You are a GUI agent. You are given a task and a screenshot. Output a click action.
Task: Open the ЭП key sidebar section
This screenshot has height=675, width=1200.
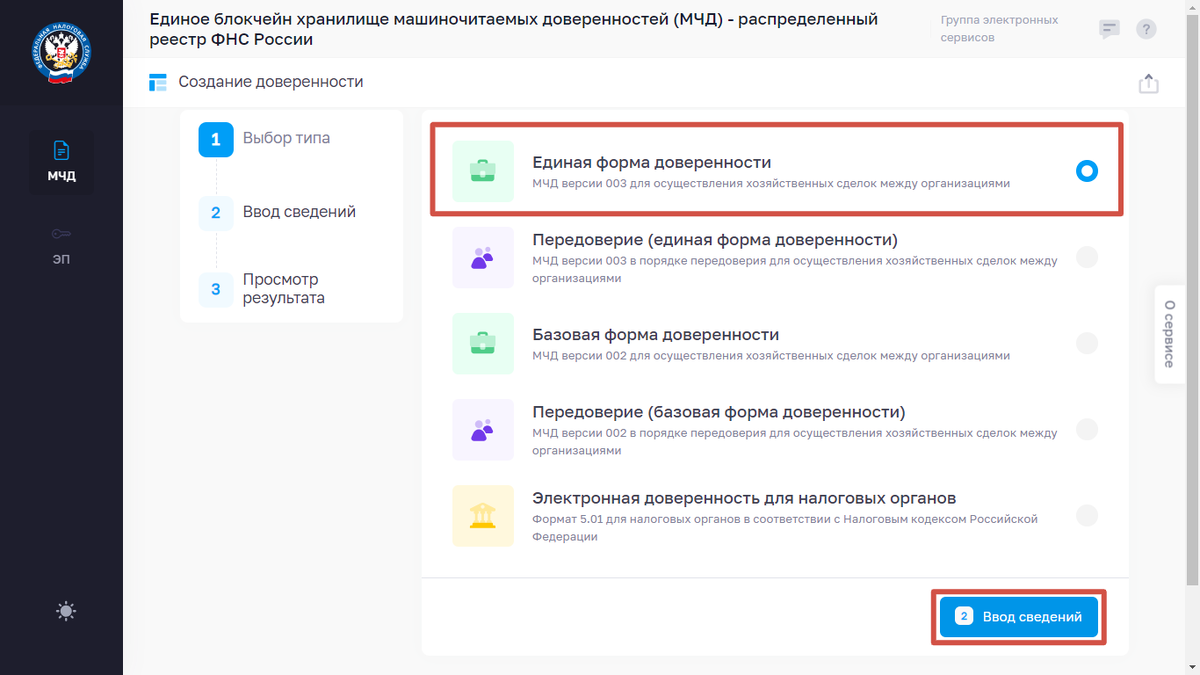[61, 245]
